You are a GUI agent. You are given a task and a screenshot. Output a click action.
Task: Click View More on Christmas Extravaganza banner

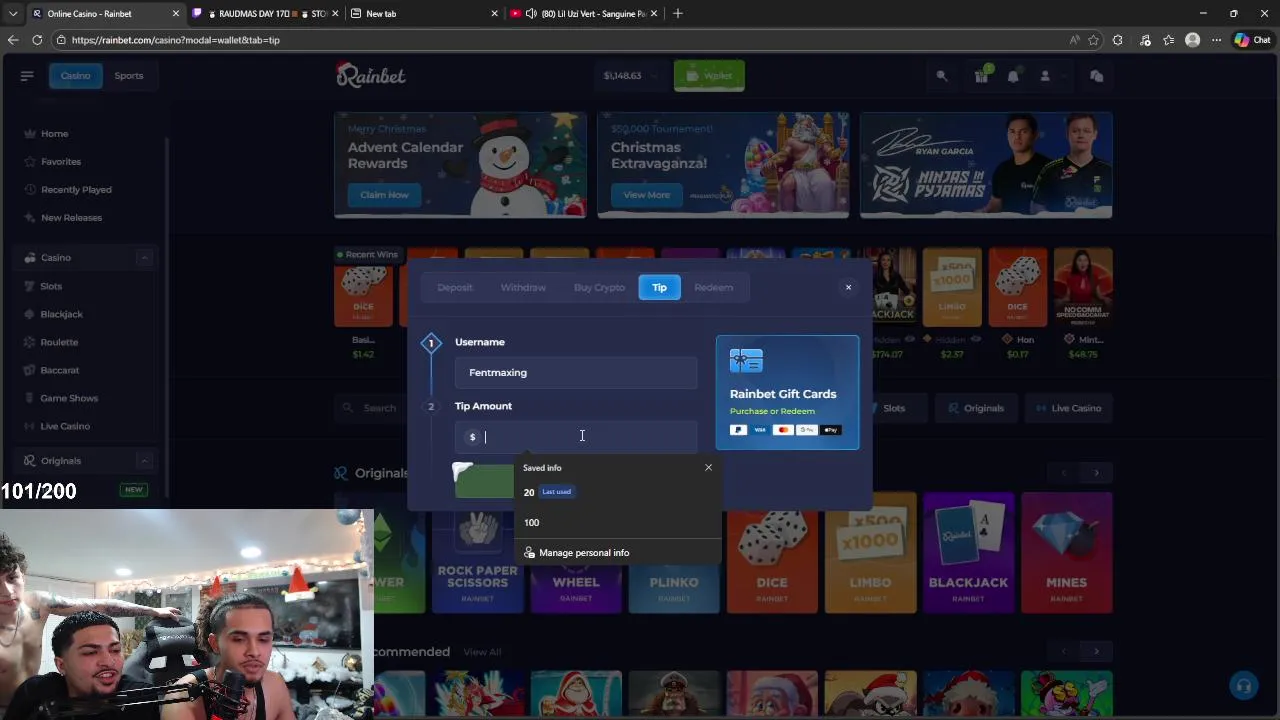point(647,195)
